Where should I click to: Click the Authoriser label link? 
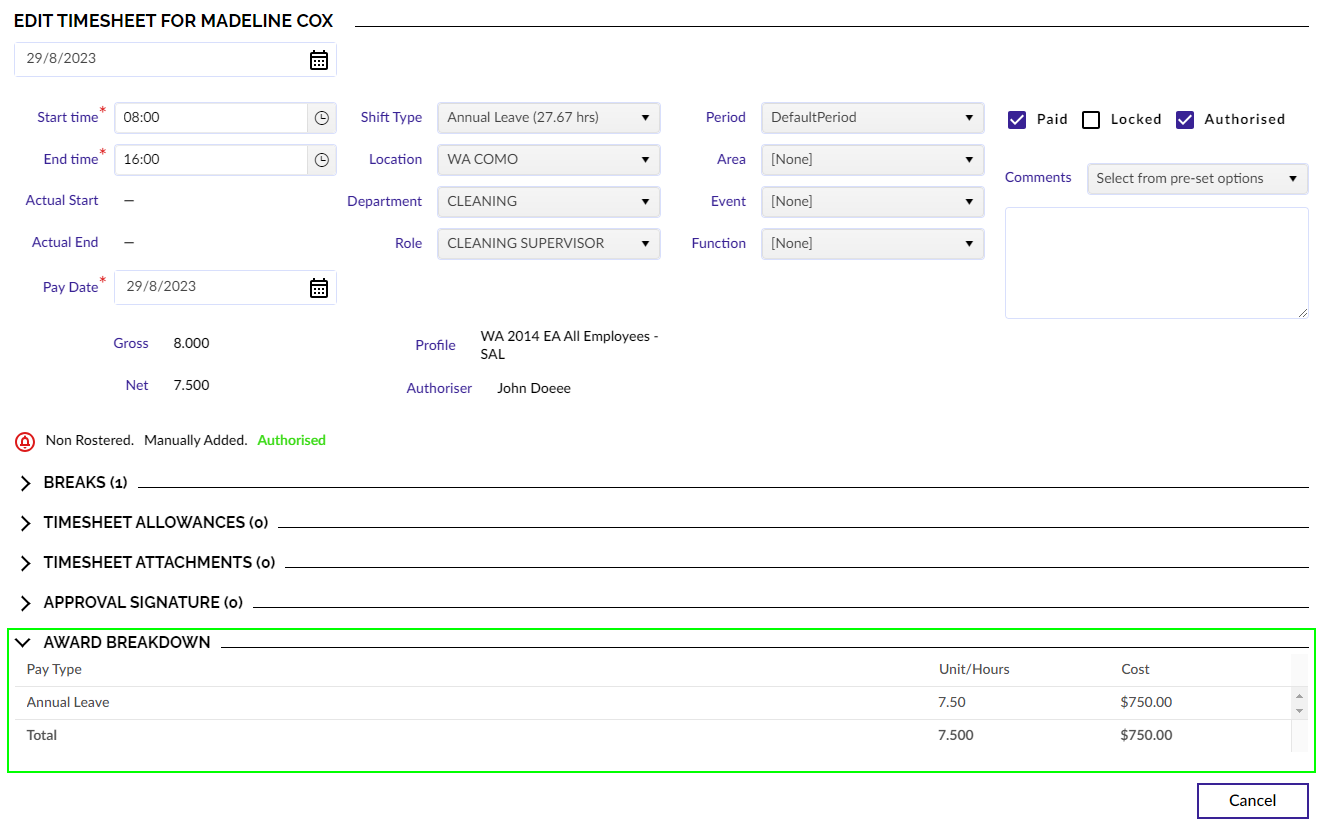click(x=439, y=388)
